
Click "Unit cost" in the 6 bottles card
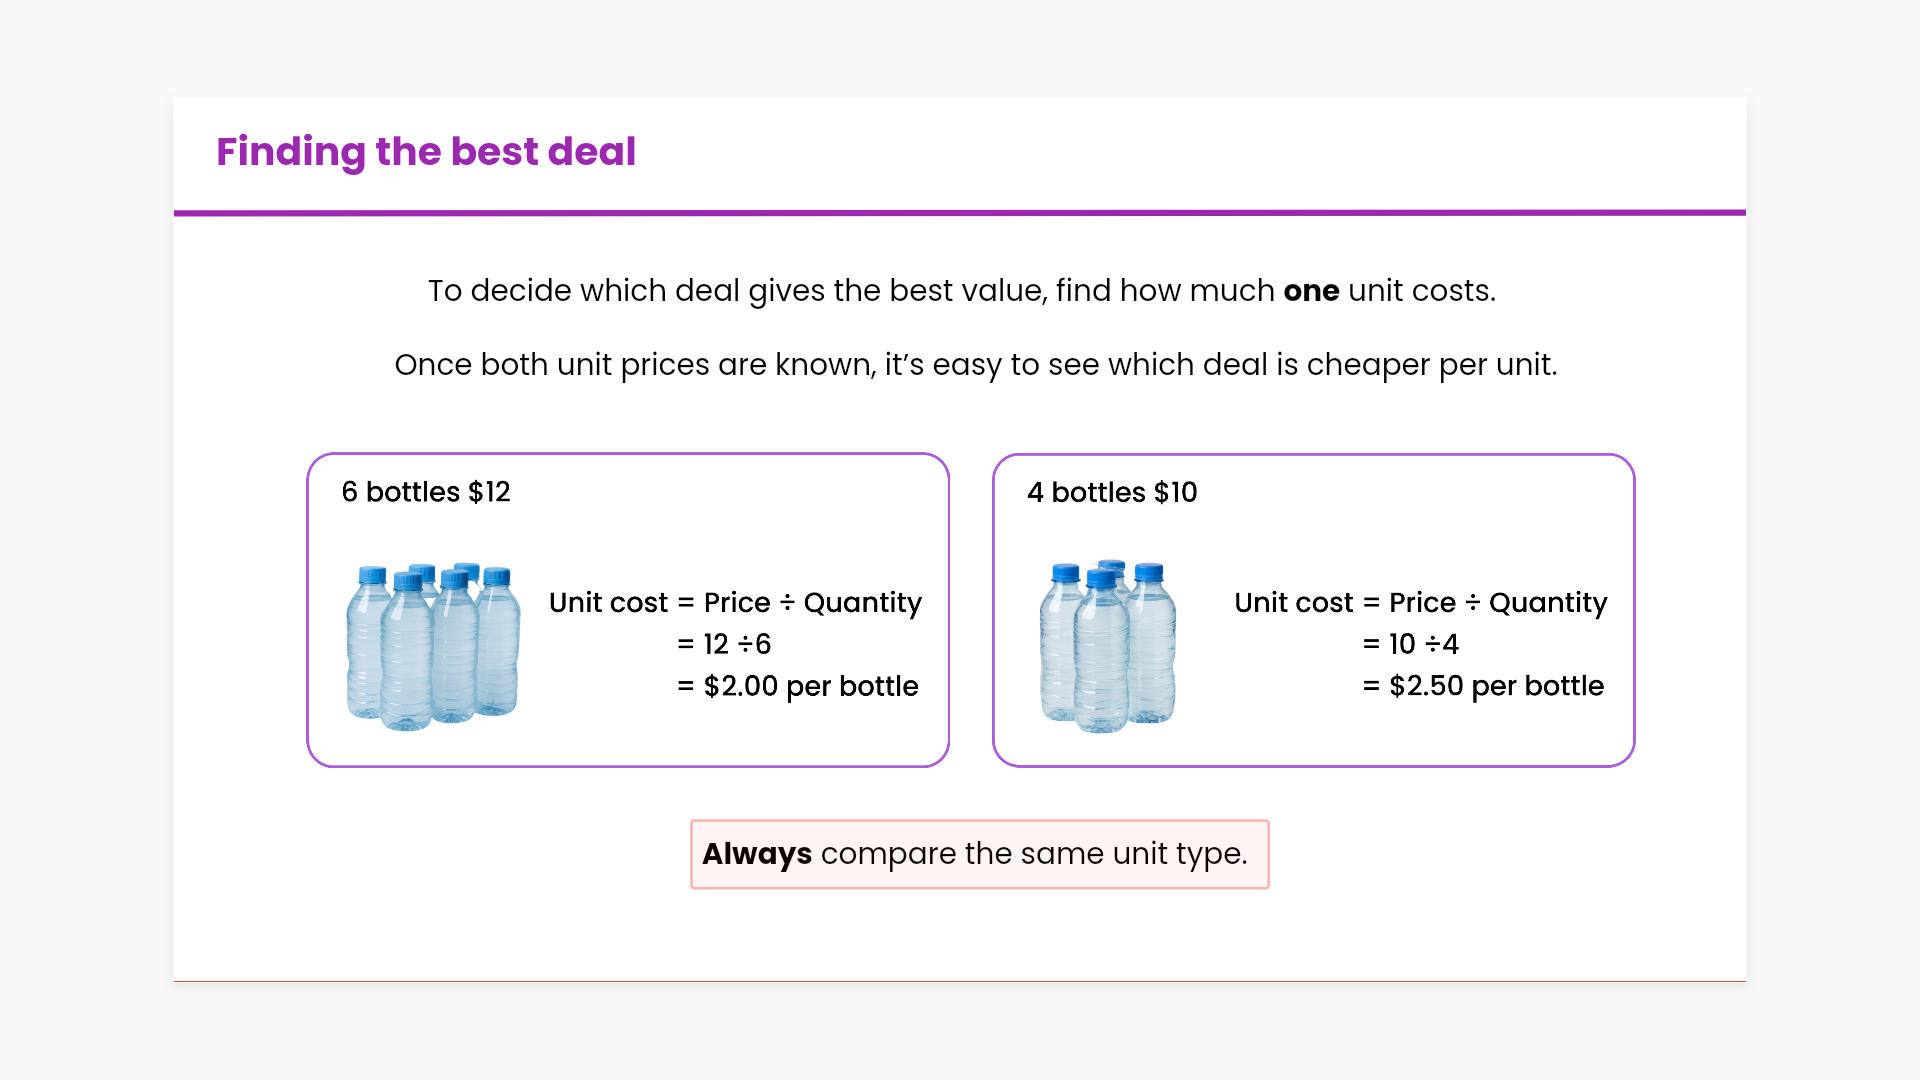[608, 603]
